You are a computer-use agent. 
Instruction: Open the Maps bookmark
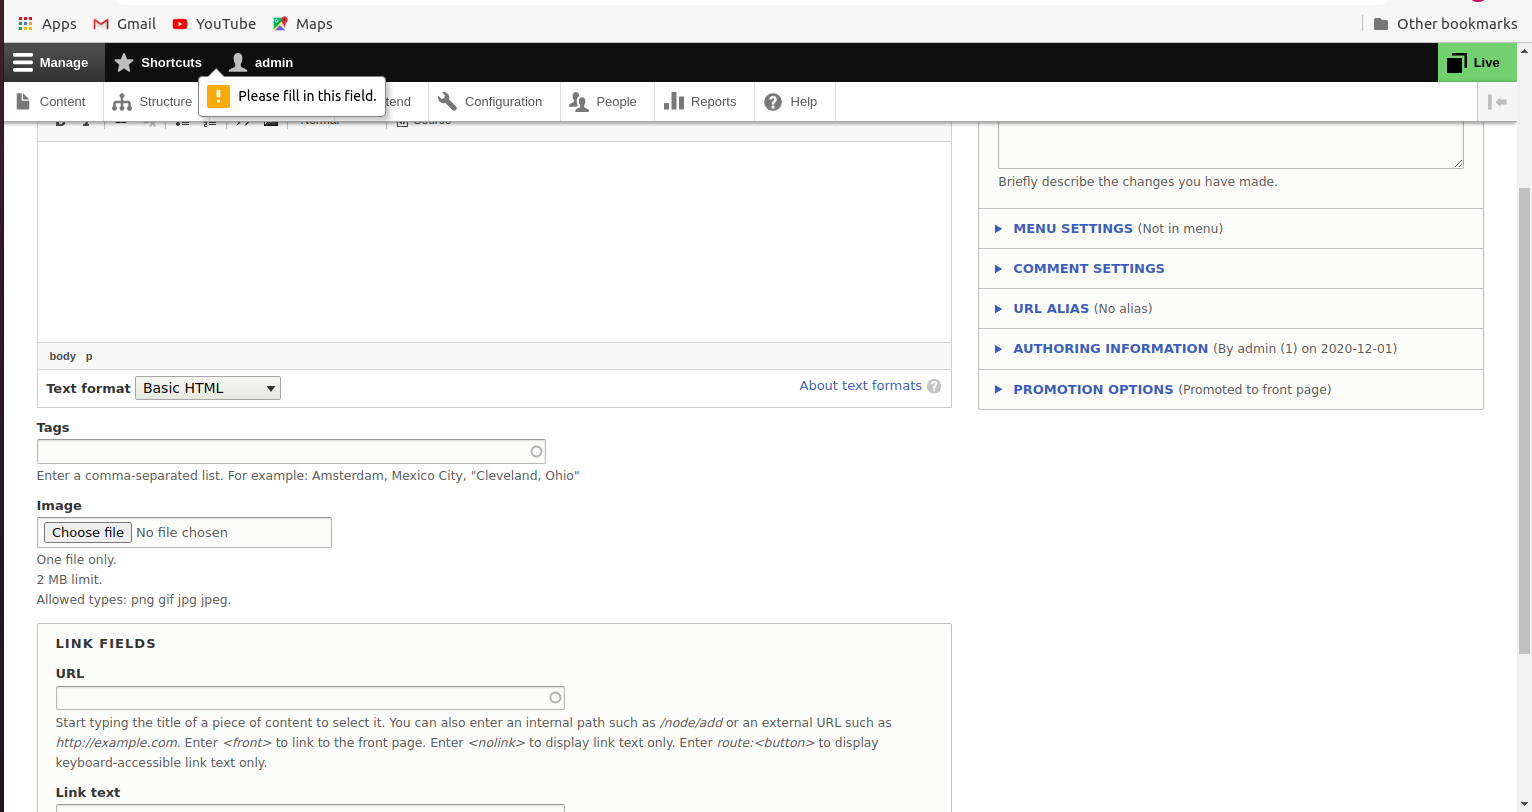click(303, 24)
